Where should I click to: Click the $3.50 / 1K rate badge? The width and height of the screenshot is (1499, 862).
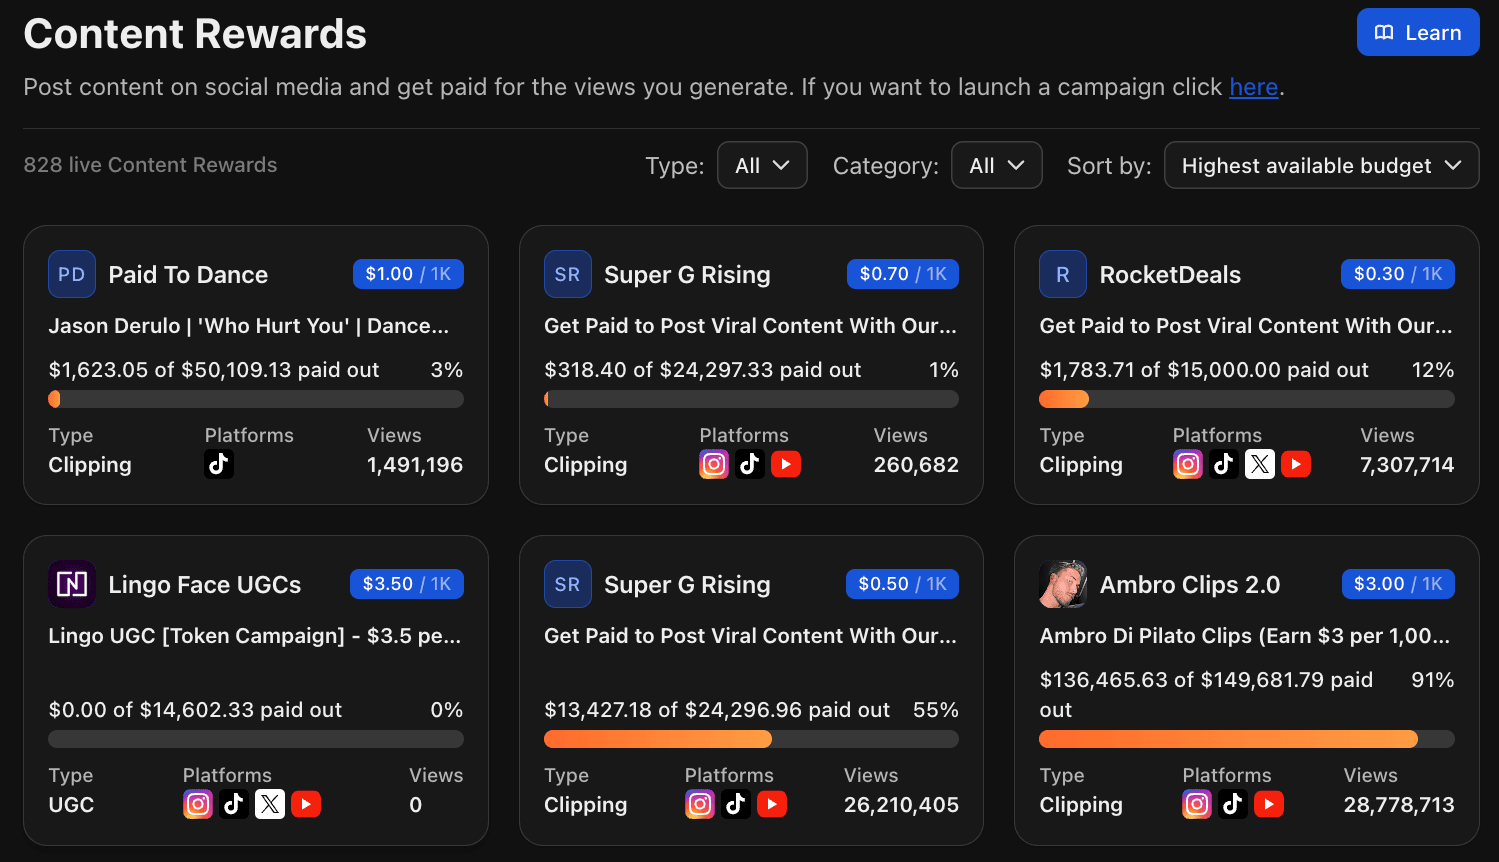pos(407,584)
